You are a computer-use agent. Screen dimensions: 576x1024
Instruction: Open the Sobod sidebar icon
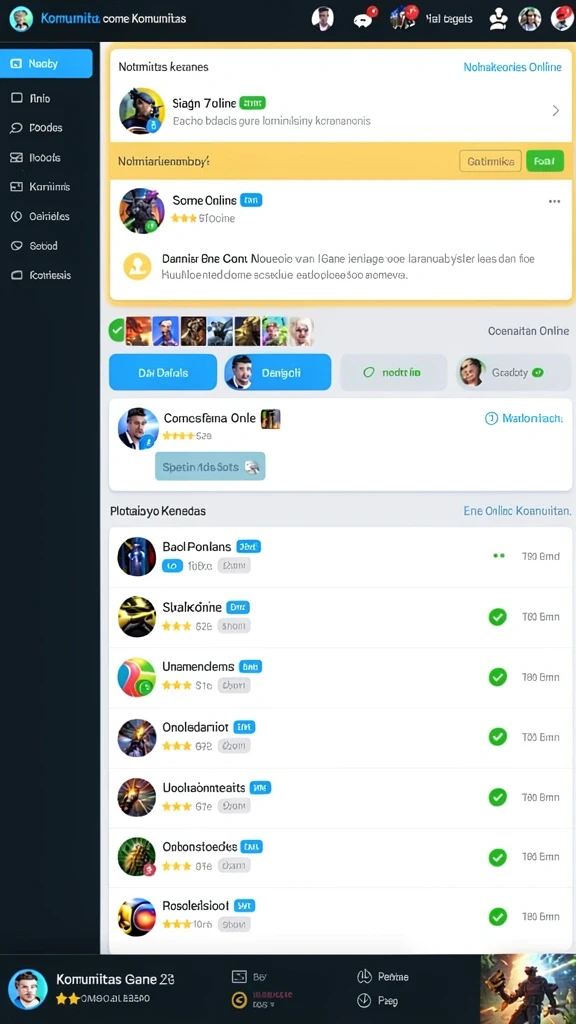click(17, 246)
